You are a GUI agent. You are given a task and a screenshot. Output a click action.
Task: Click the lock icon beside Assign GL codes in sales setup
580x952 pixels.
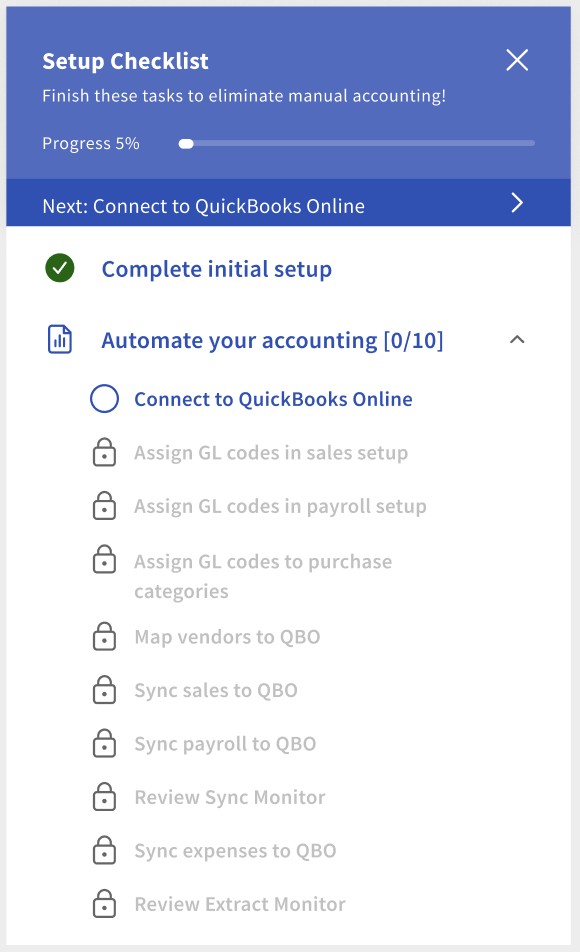point(104,452)
